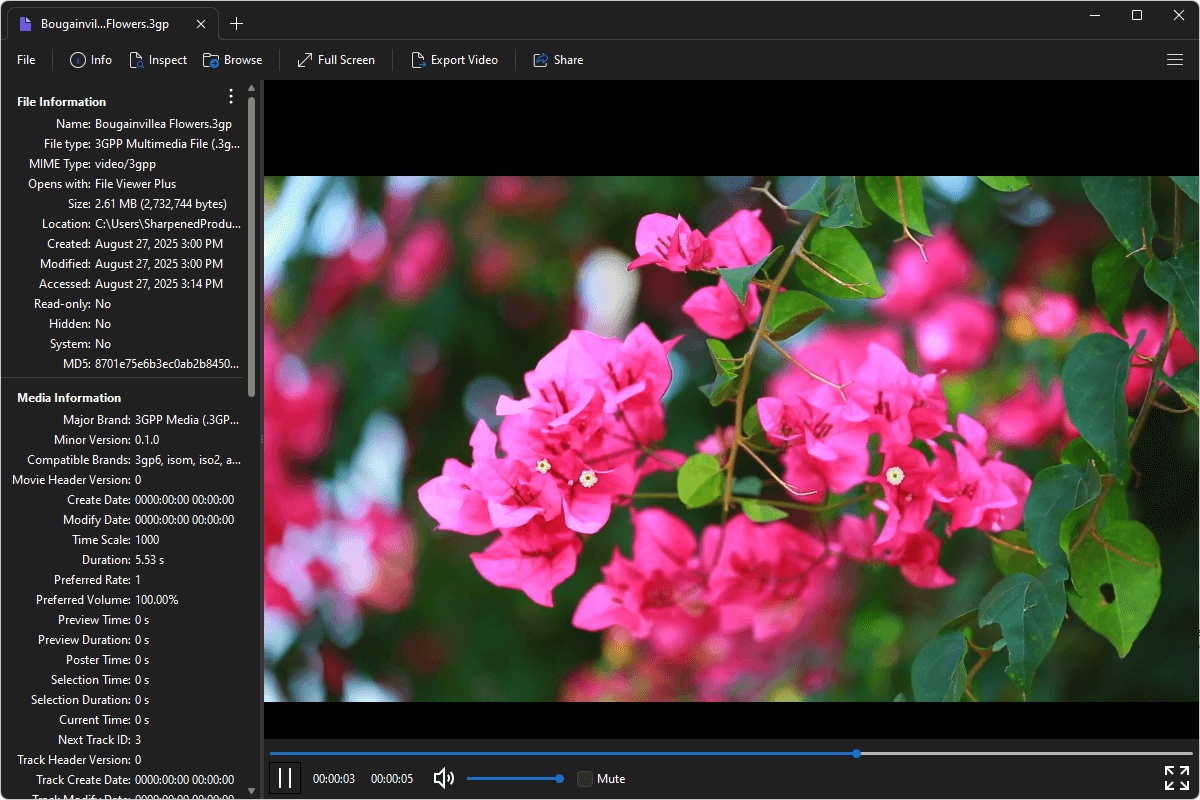Screen dimensions: 1200x800
Task: Click Opens with: File Viewer Plus
Action: tap(135, 184)
